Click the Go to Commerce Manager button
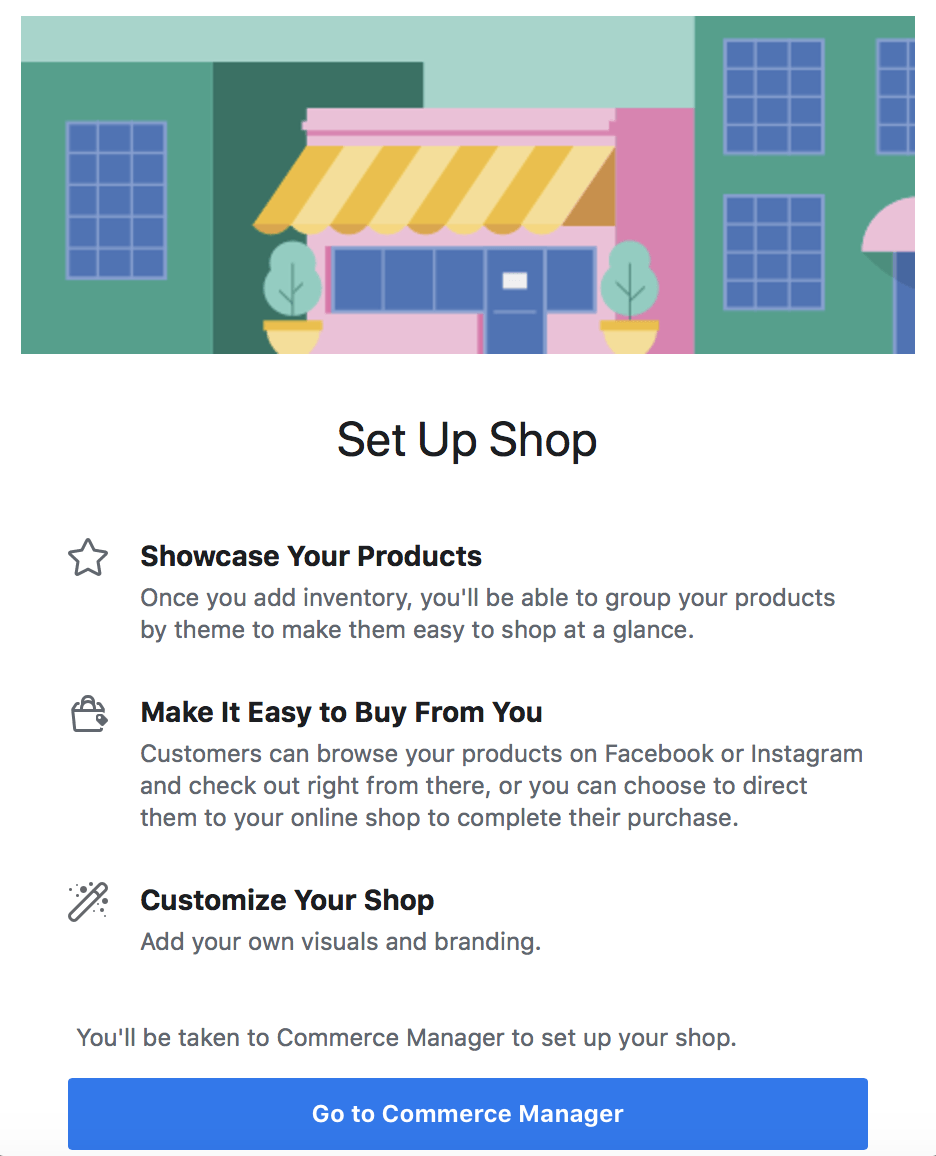 click(468, 1113)
